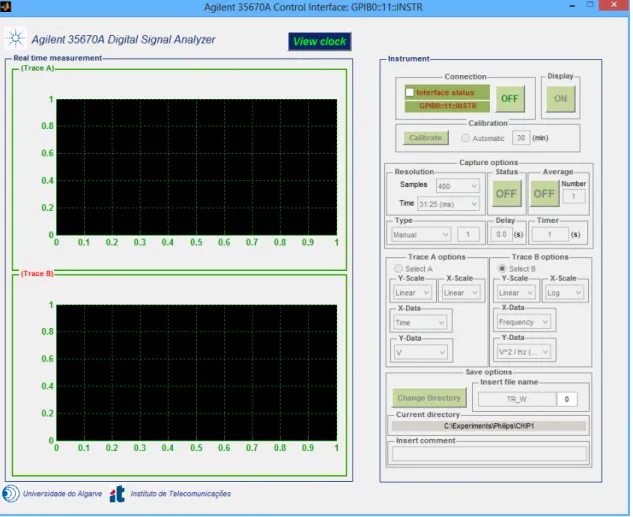Click the Change Directory button

tap(429, 398)
